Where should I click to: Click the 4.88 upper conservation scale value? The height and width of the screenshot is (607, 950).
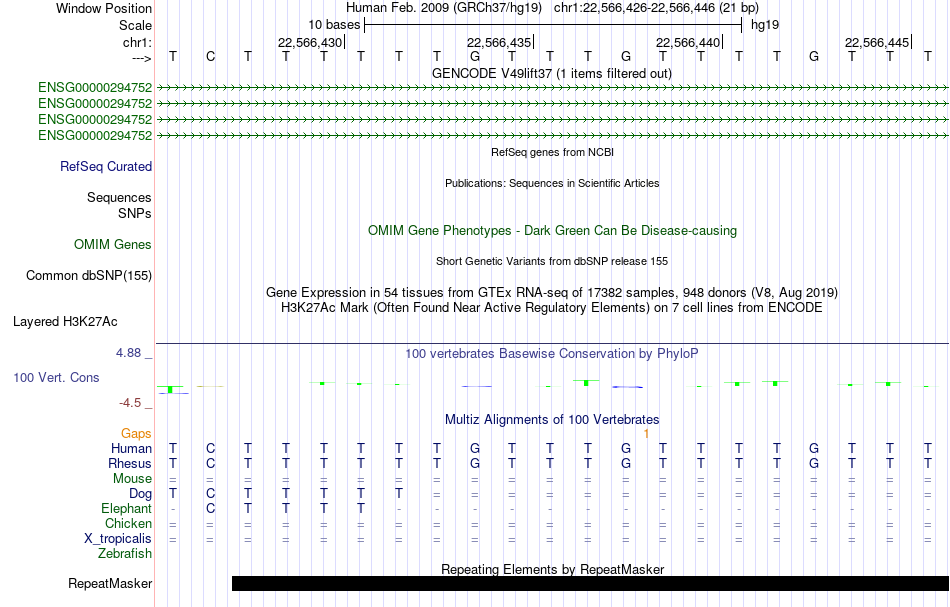[128, 353]
